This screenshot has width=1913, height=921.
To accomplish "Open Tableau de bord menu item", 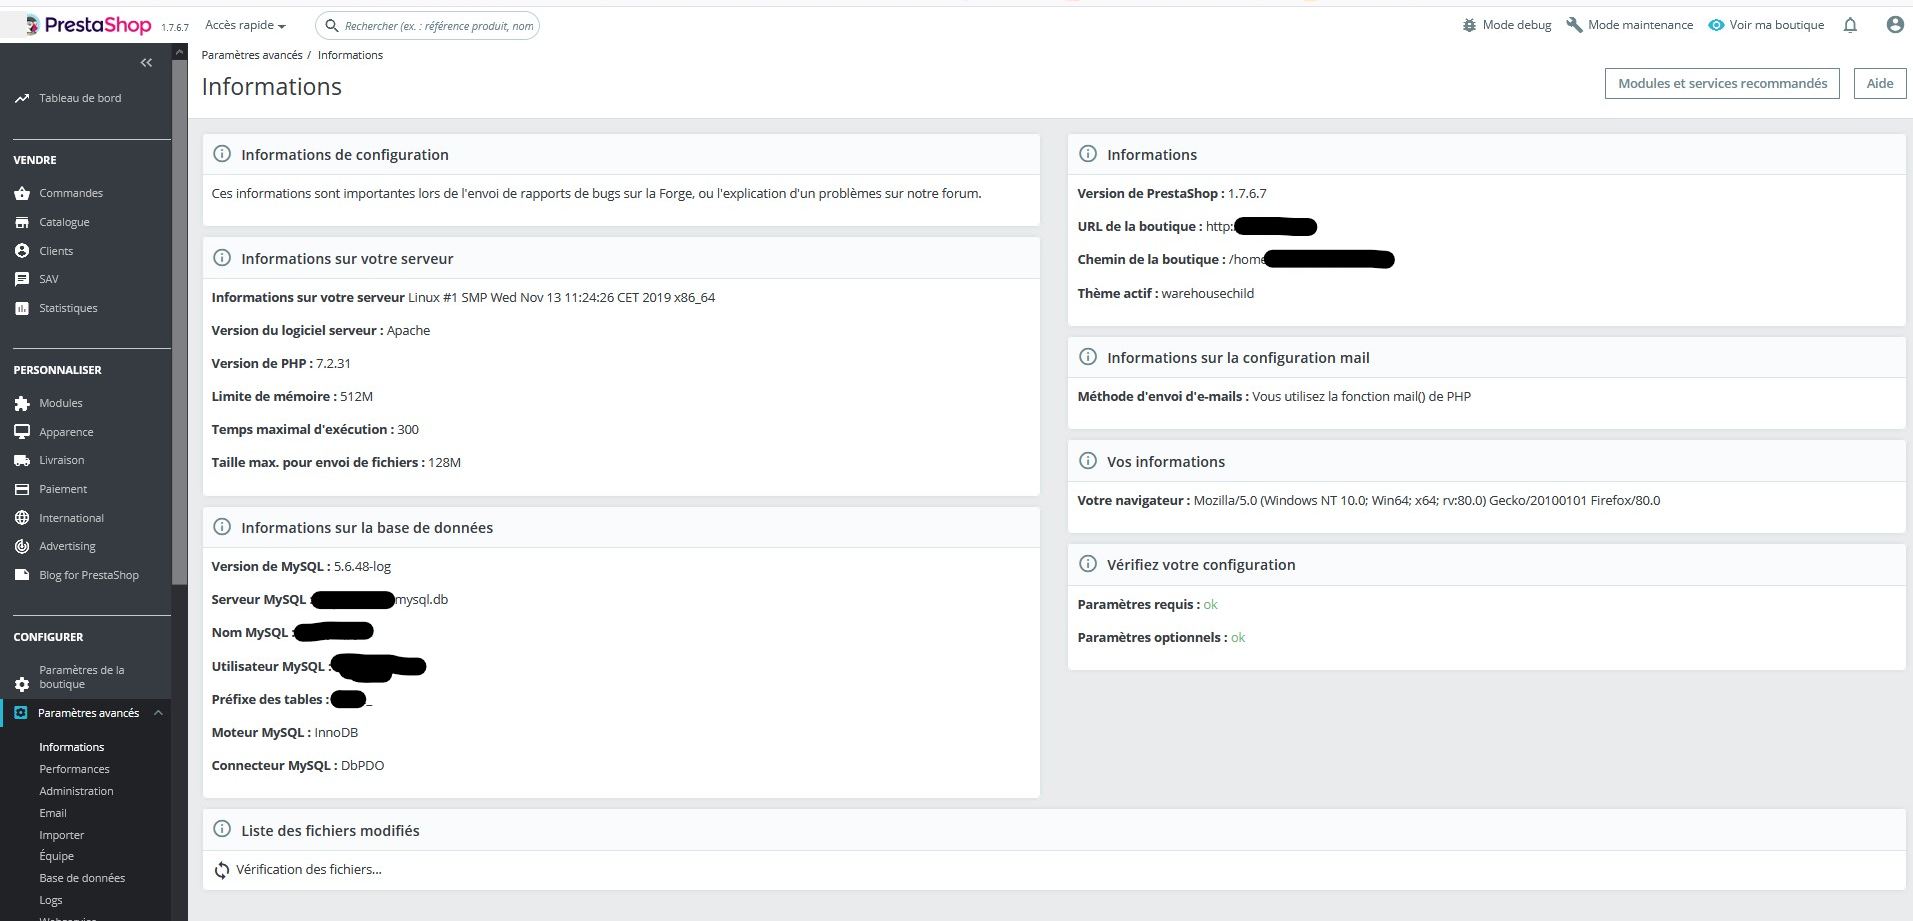I will (80, 98).
